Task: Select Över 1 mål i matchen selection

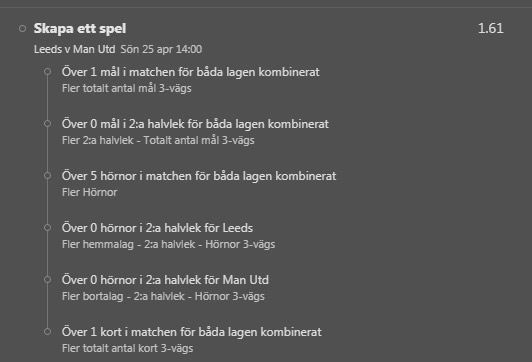Action: pyautogui.click(x=191, y=72)
